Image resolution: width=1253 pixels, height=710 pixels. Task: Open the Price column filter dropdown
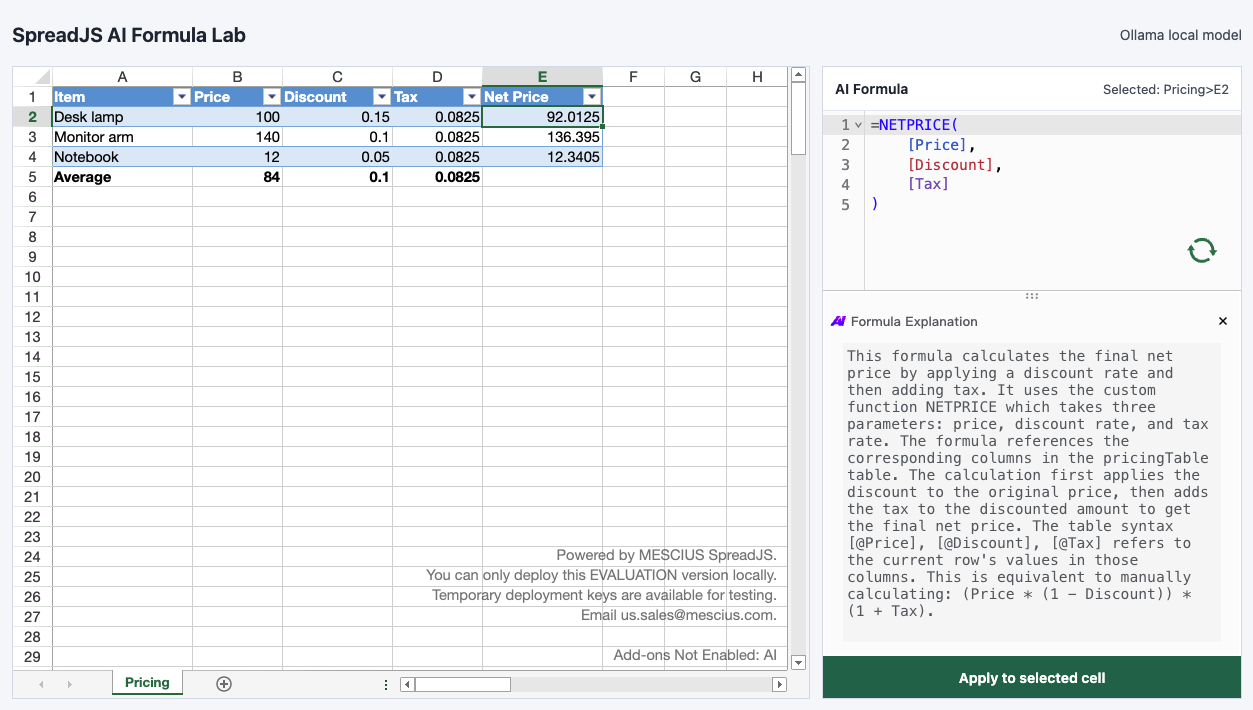tap(271, 97)
